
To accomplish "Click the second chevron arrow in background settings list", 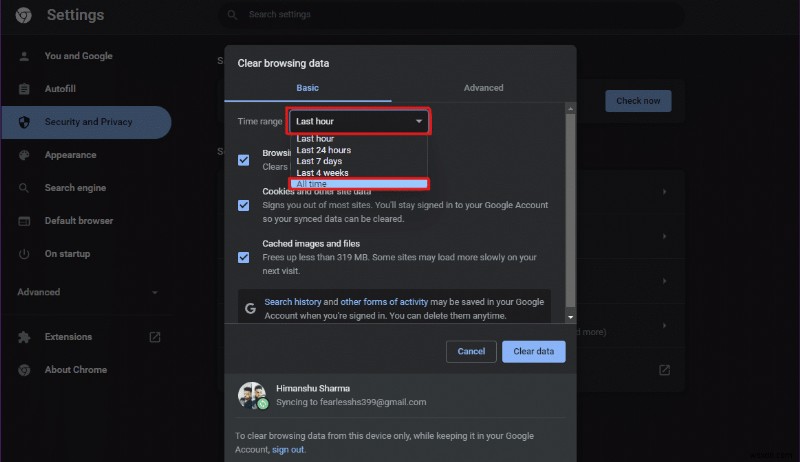I will point(664,236).
